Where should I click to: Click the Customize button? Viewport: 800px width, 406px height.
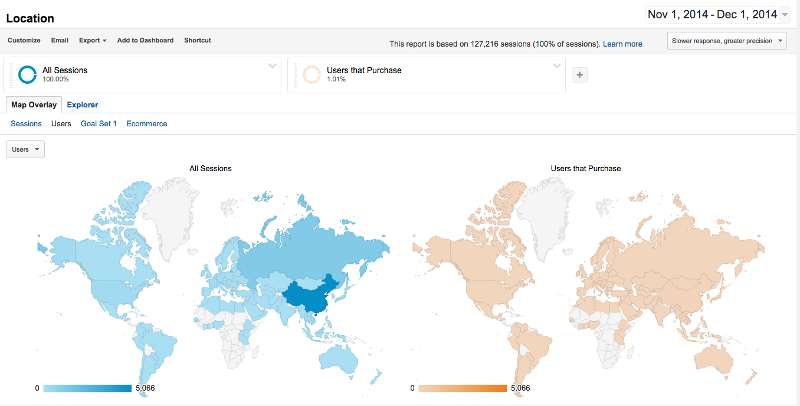[25, 40]
